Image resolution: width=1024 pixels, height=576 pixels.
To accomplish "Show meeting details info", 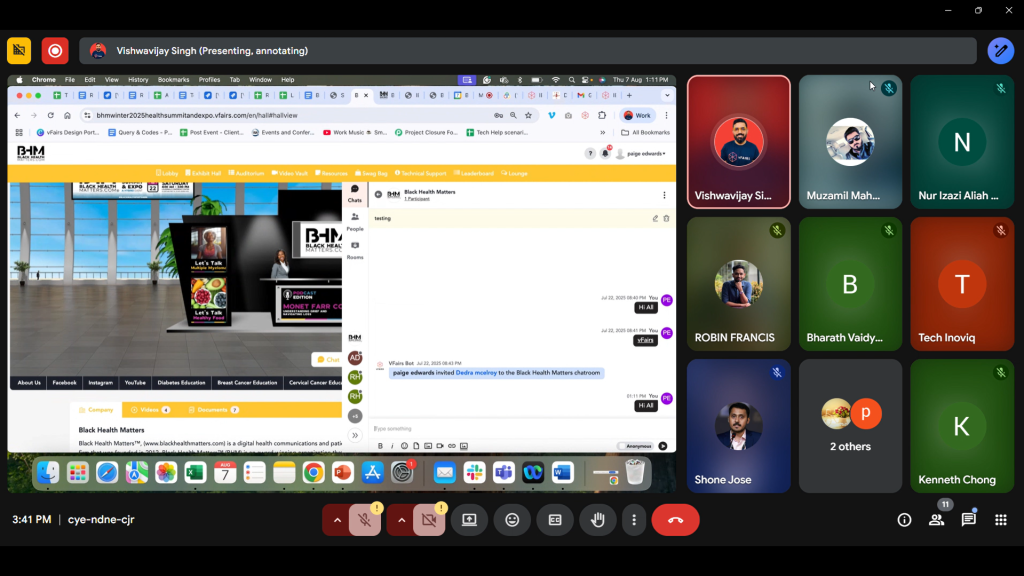I will tap(904, 520).
